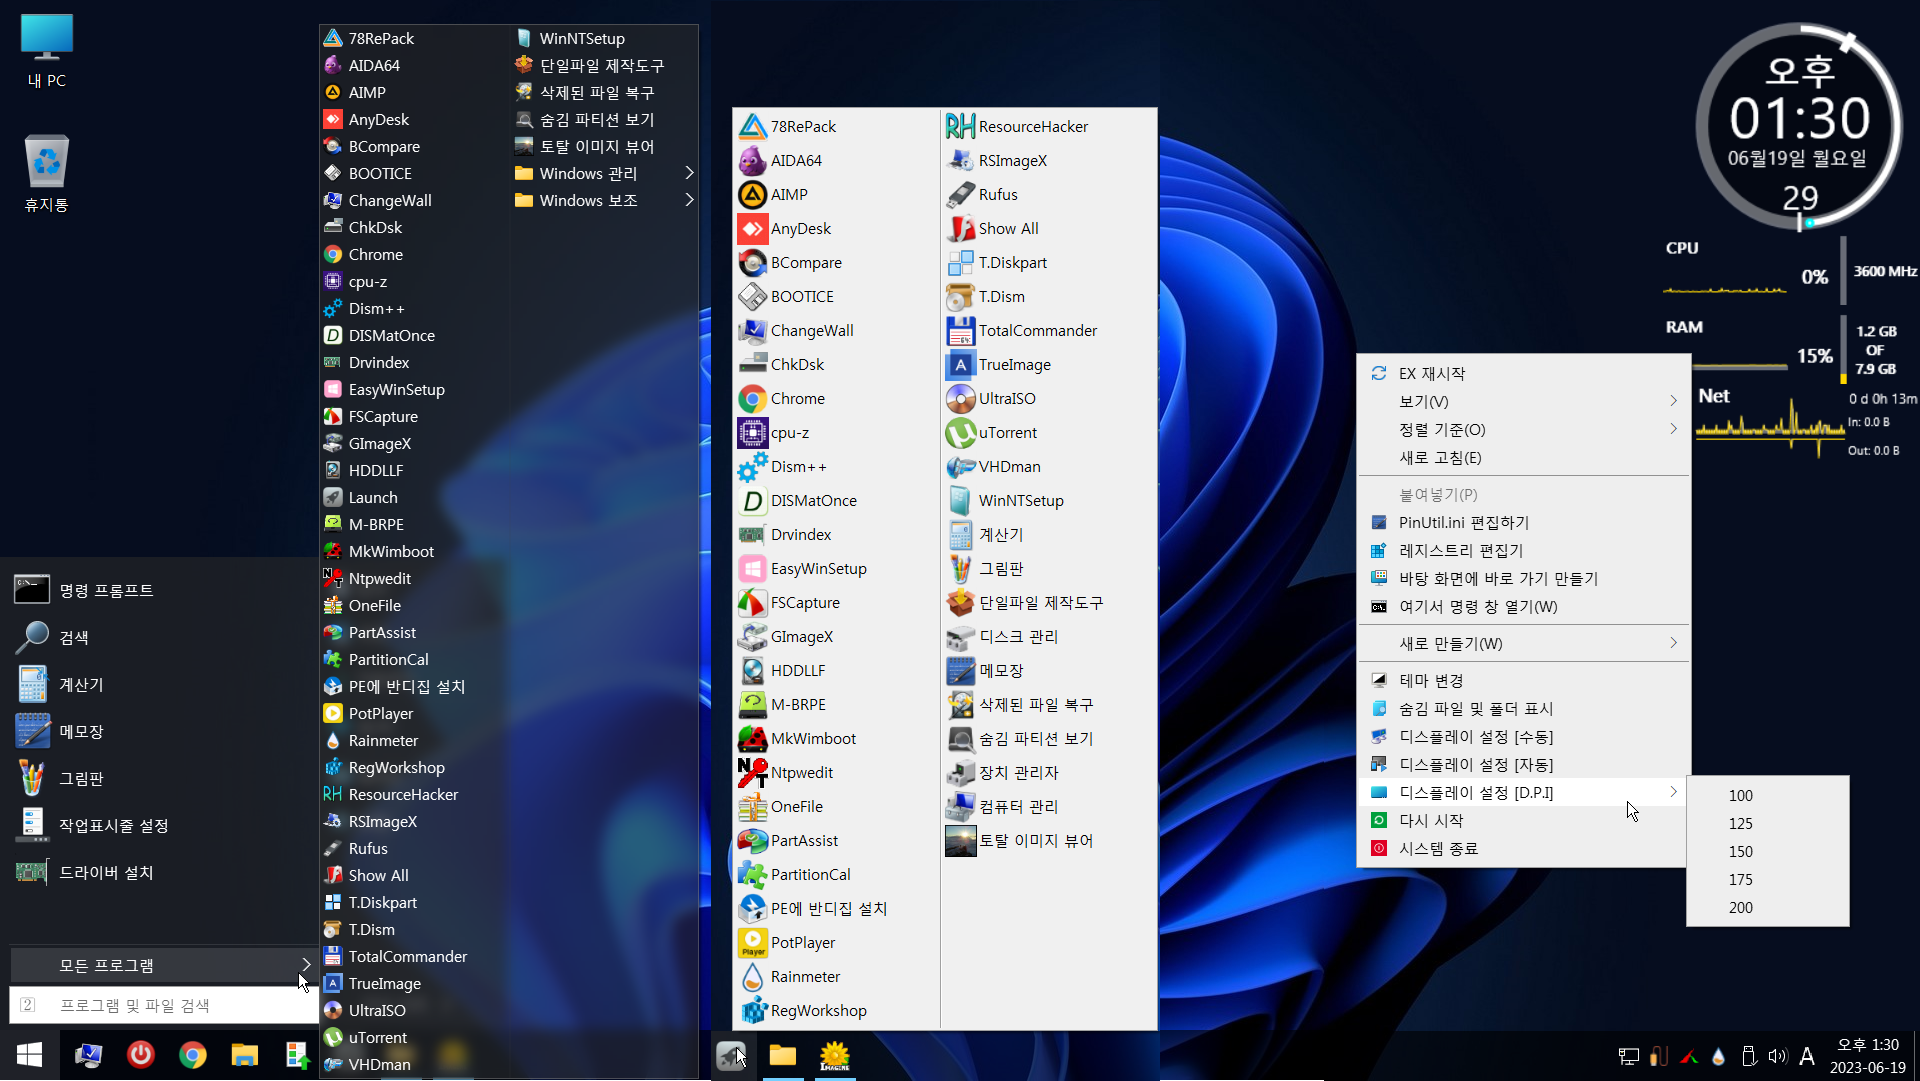Screen dimensions: 1920x1081
Task: Expand the Windows 보조 folder submenu
Action: 605,200
